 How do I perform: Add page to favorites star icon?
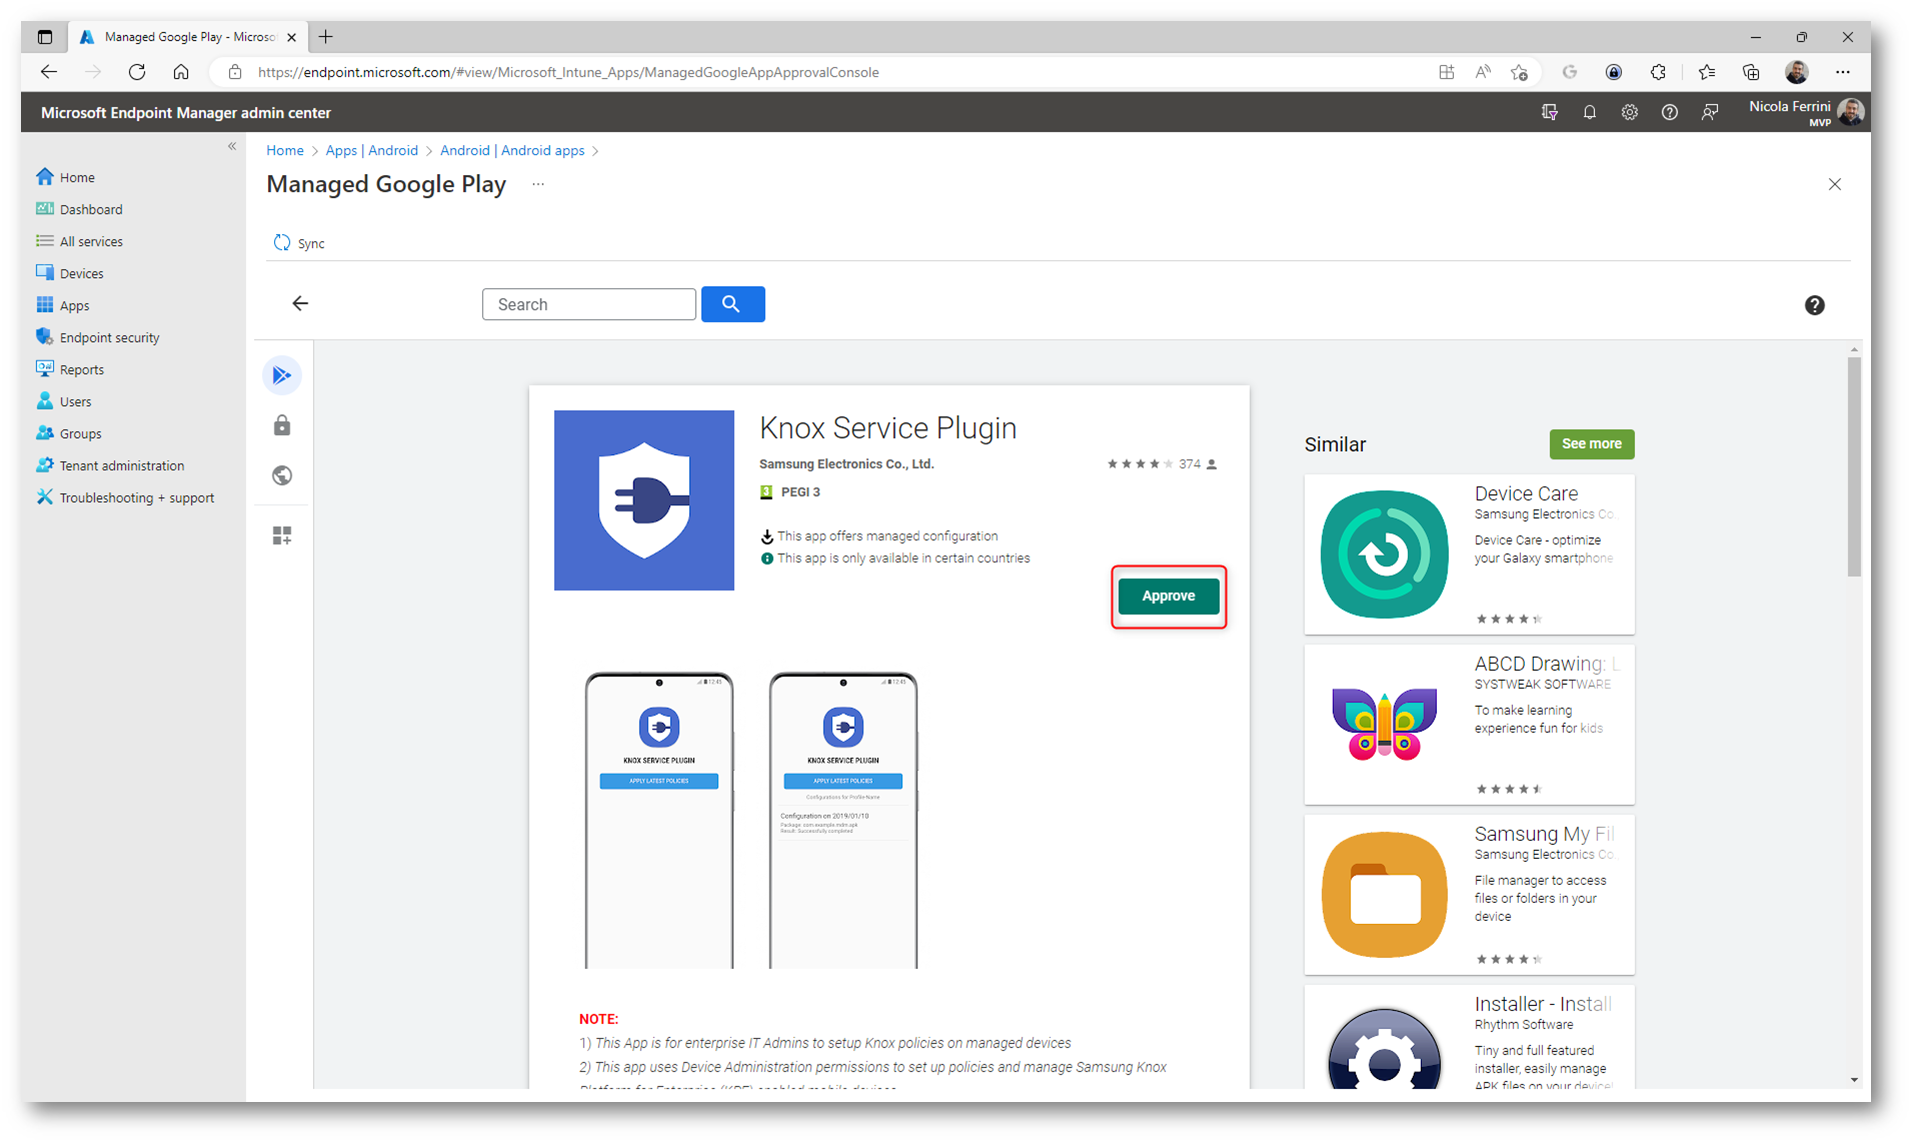(1519, 72)
